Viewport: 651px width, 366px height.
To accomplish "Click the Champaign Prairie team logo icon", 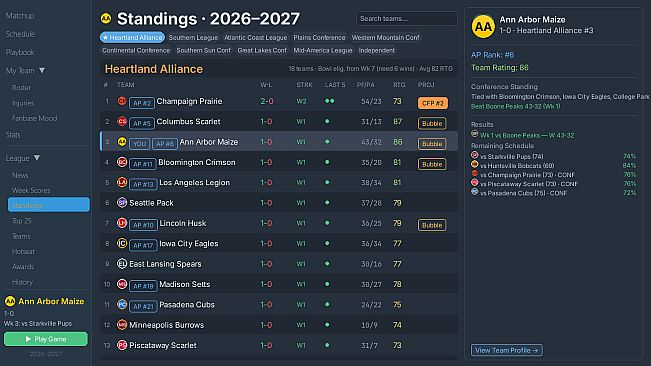I will coord(122,101).
